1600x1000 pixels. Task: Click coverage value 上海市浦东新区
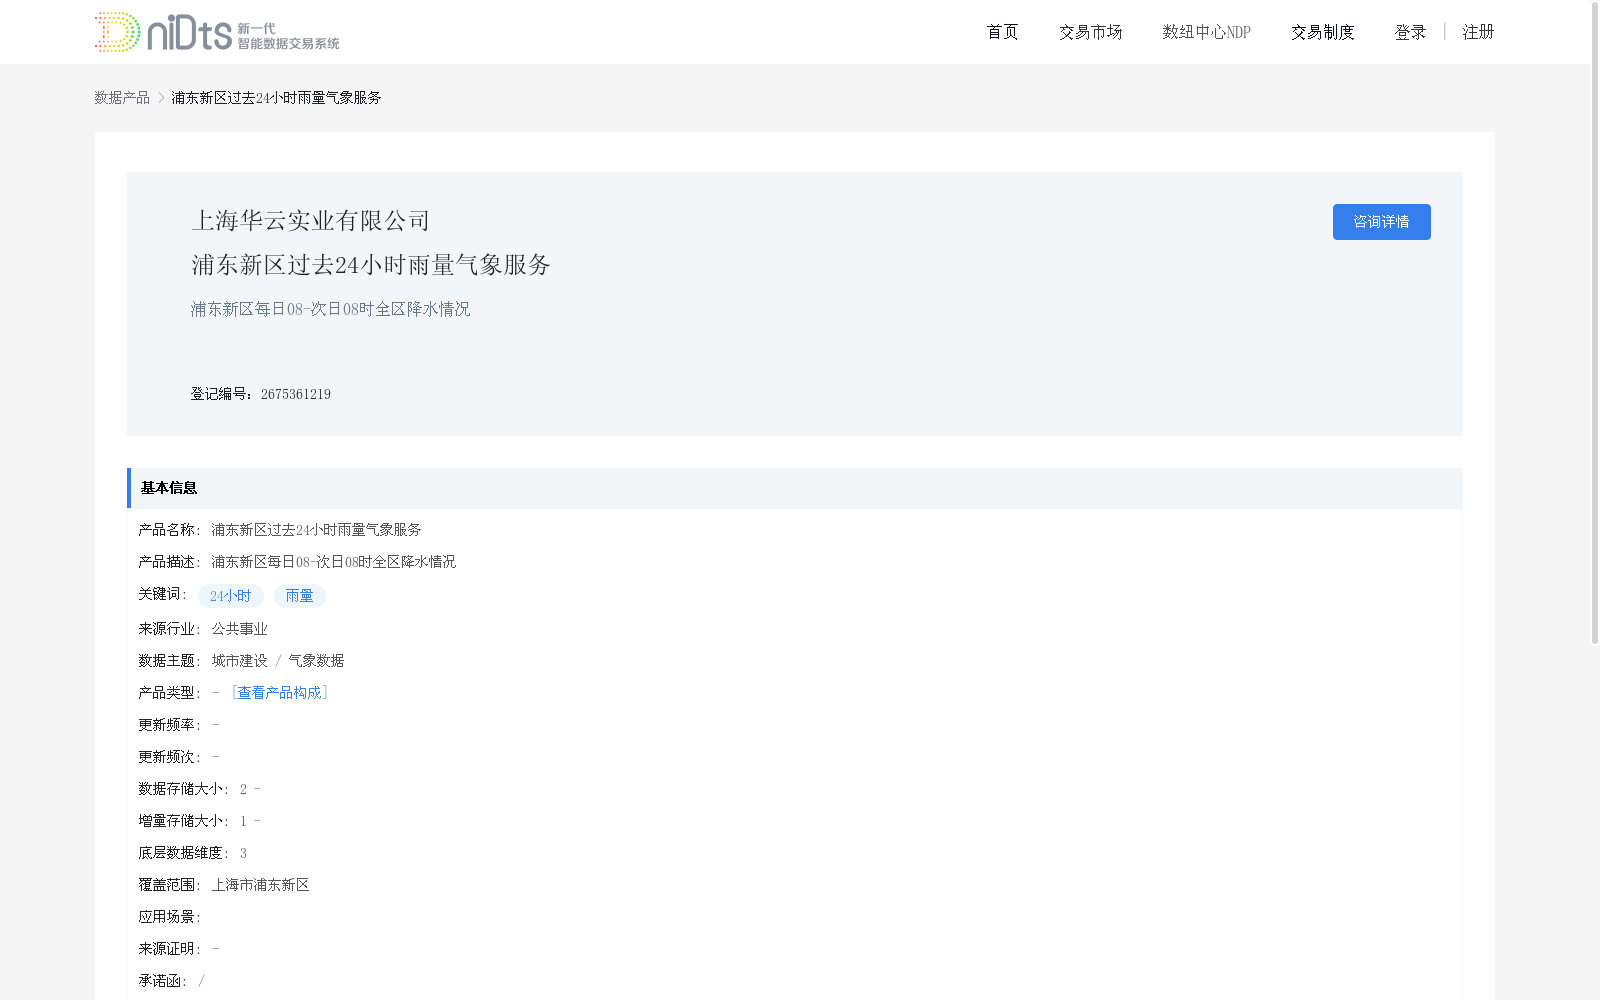[x=260, y=884]
